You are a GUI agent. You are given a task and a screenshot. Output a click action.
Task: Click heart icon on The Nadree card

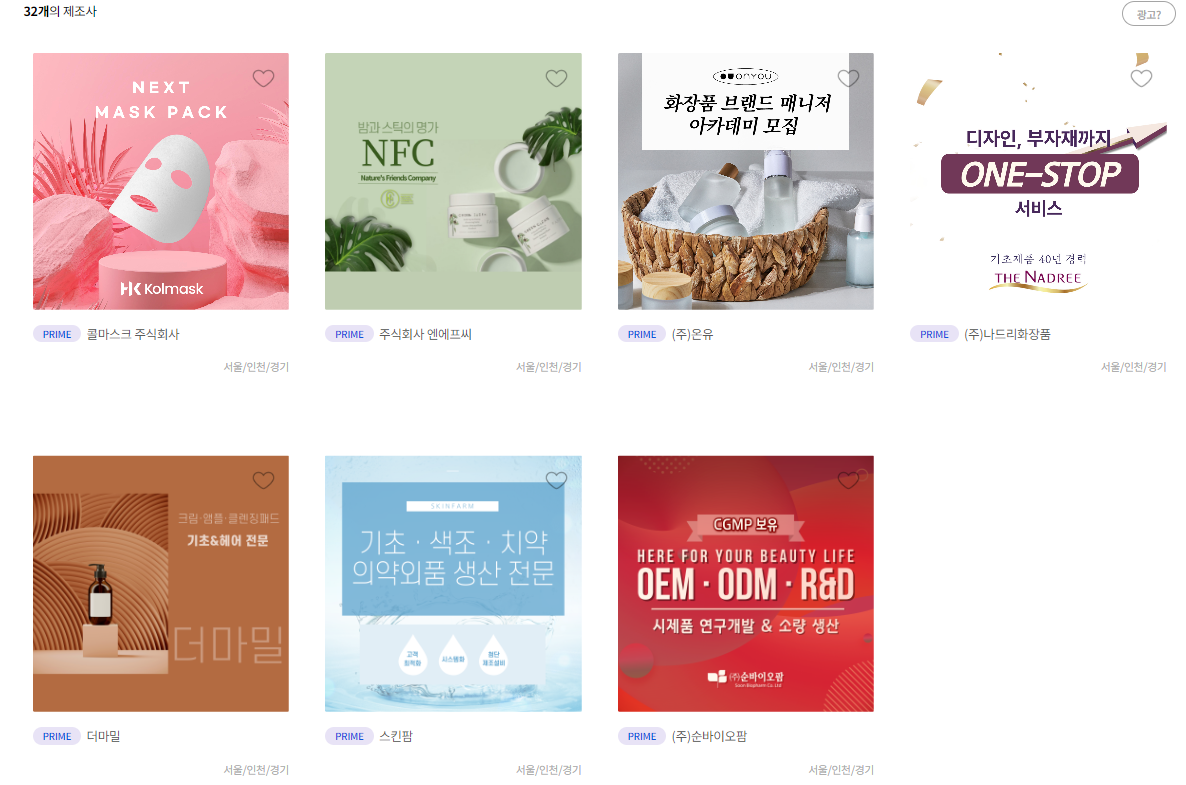tap(1141, 78)
